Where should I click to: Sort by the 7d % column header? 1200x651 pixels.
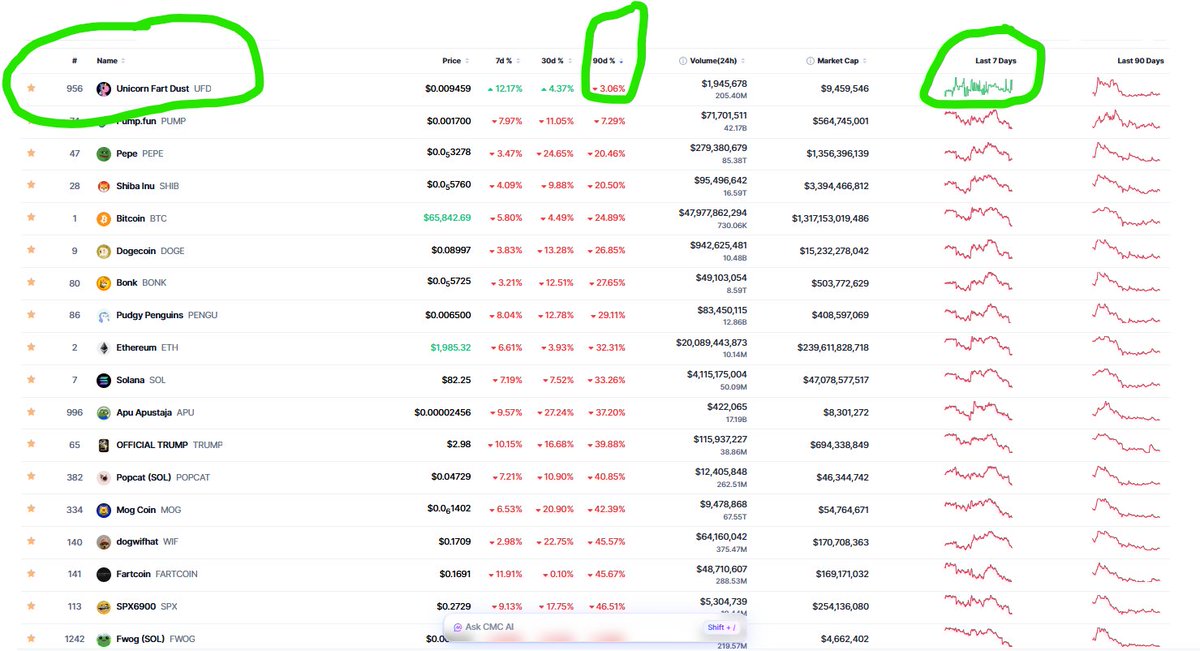[505, 61]
